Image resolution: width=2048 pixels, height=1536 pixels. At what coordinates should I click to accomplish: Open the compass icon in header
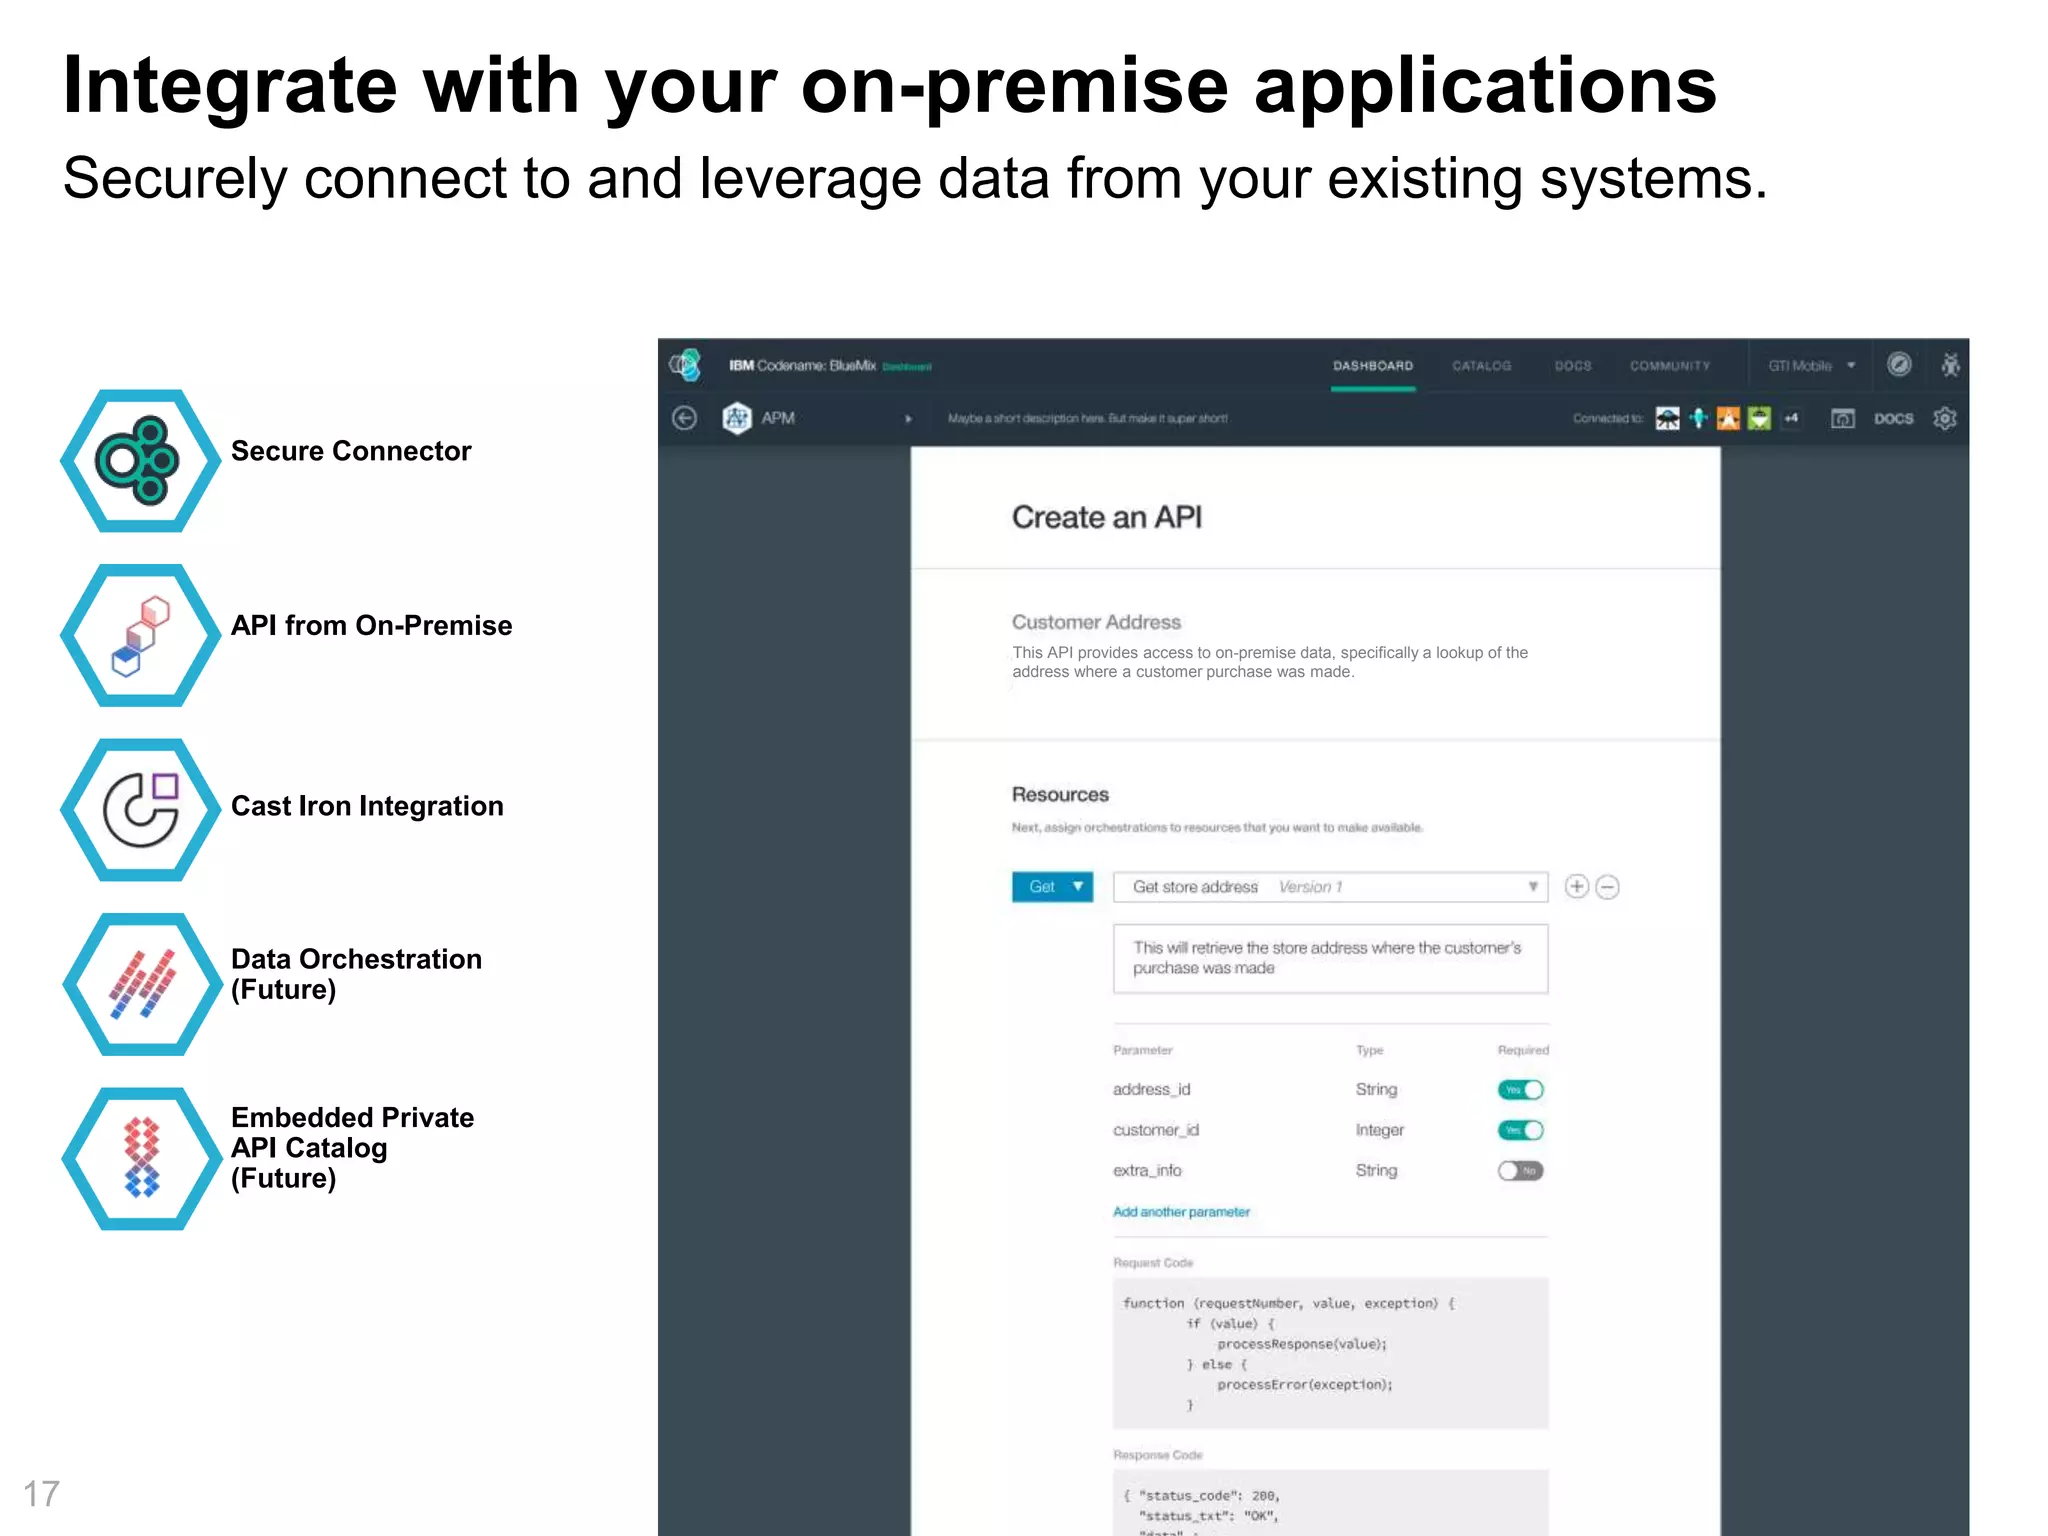tap(1899, 365)
